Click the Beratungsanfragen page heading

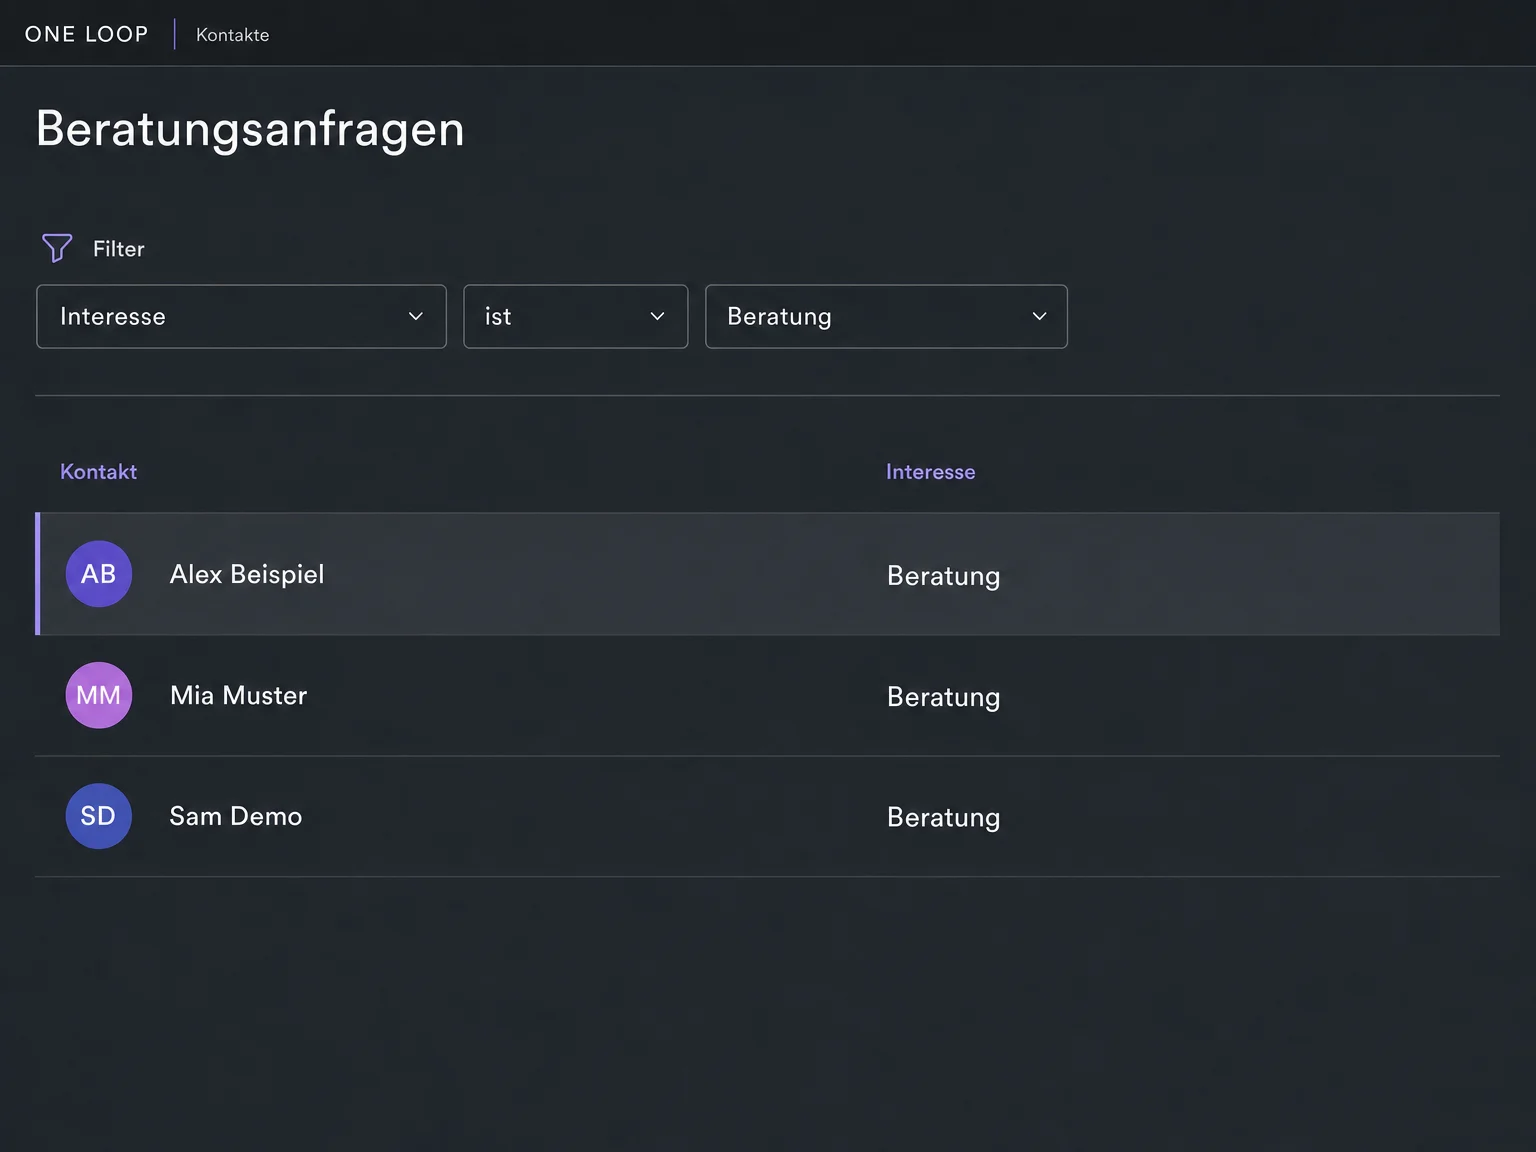250,129
